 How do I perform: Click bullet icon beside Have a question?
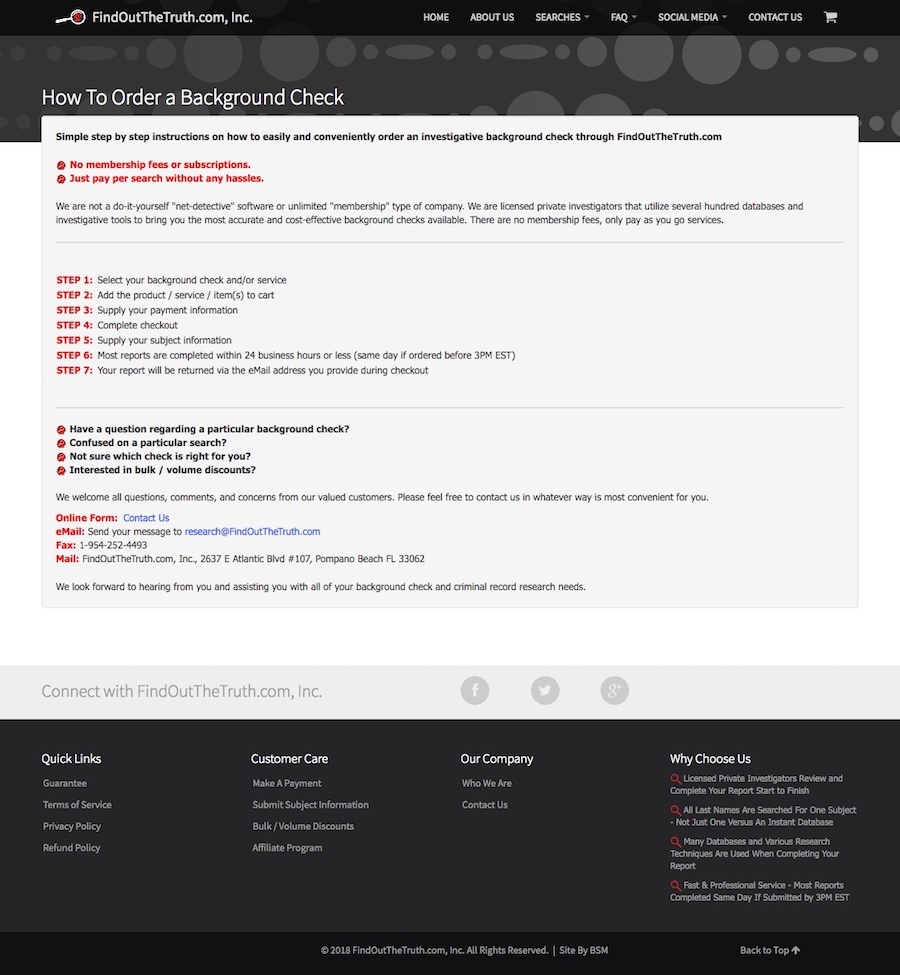click(x=61, y=430)
